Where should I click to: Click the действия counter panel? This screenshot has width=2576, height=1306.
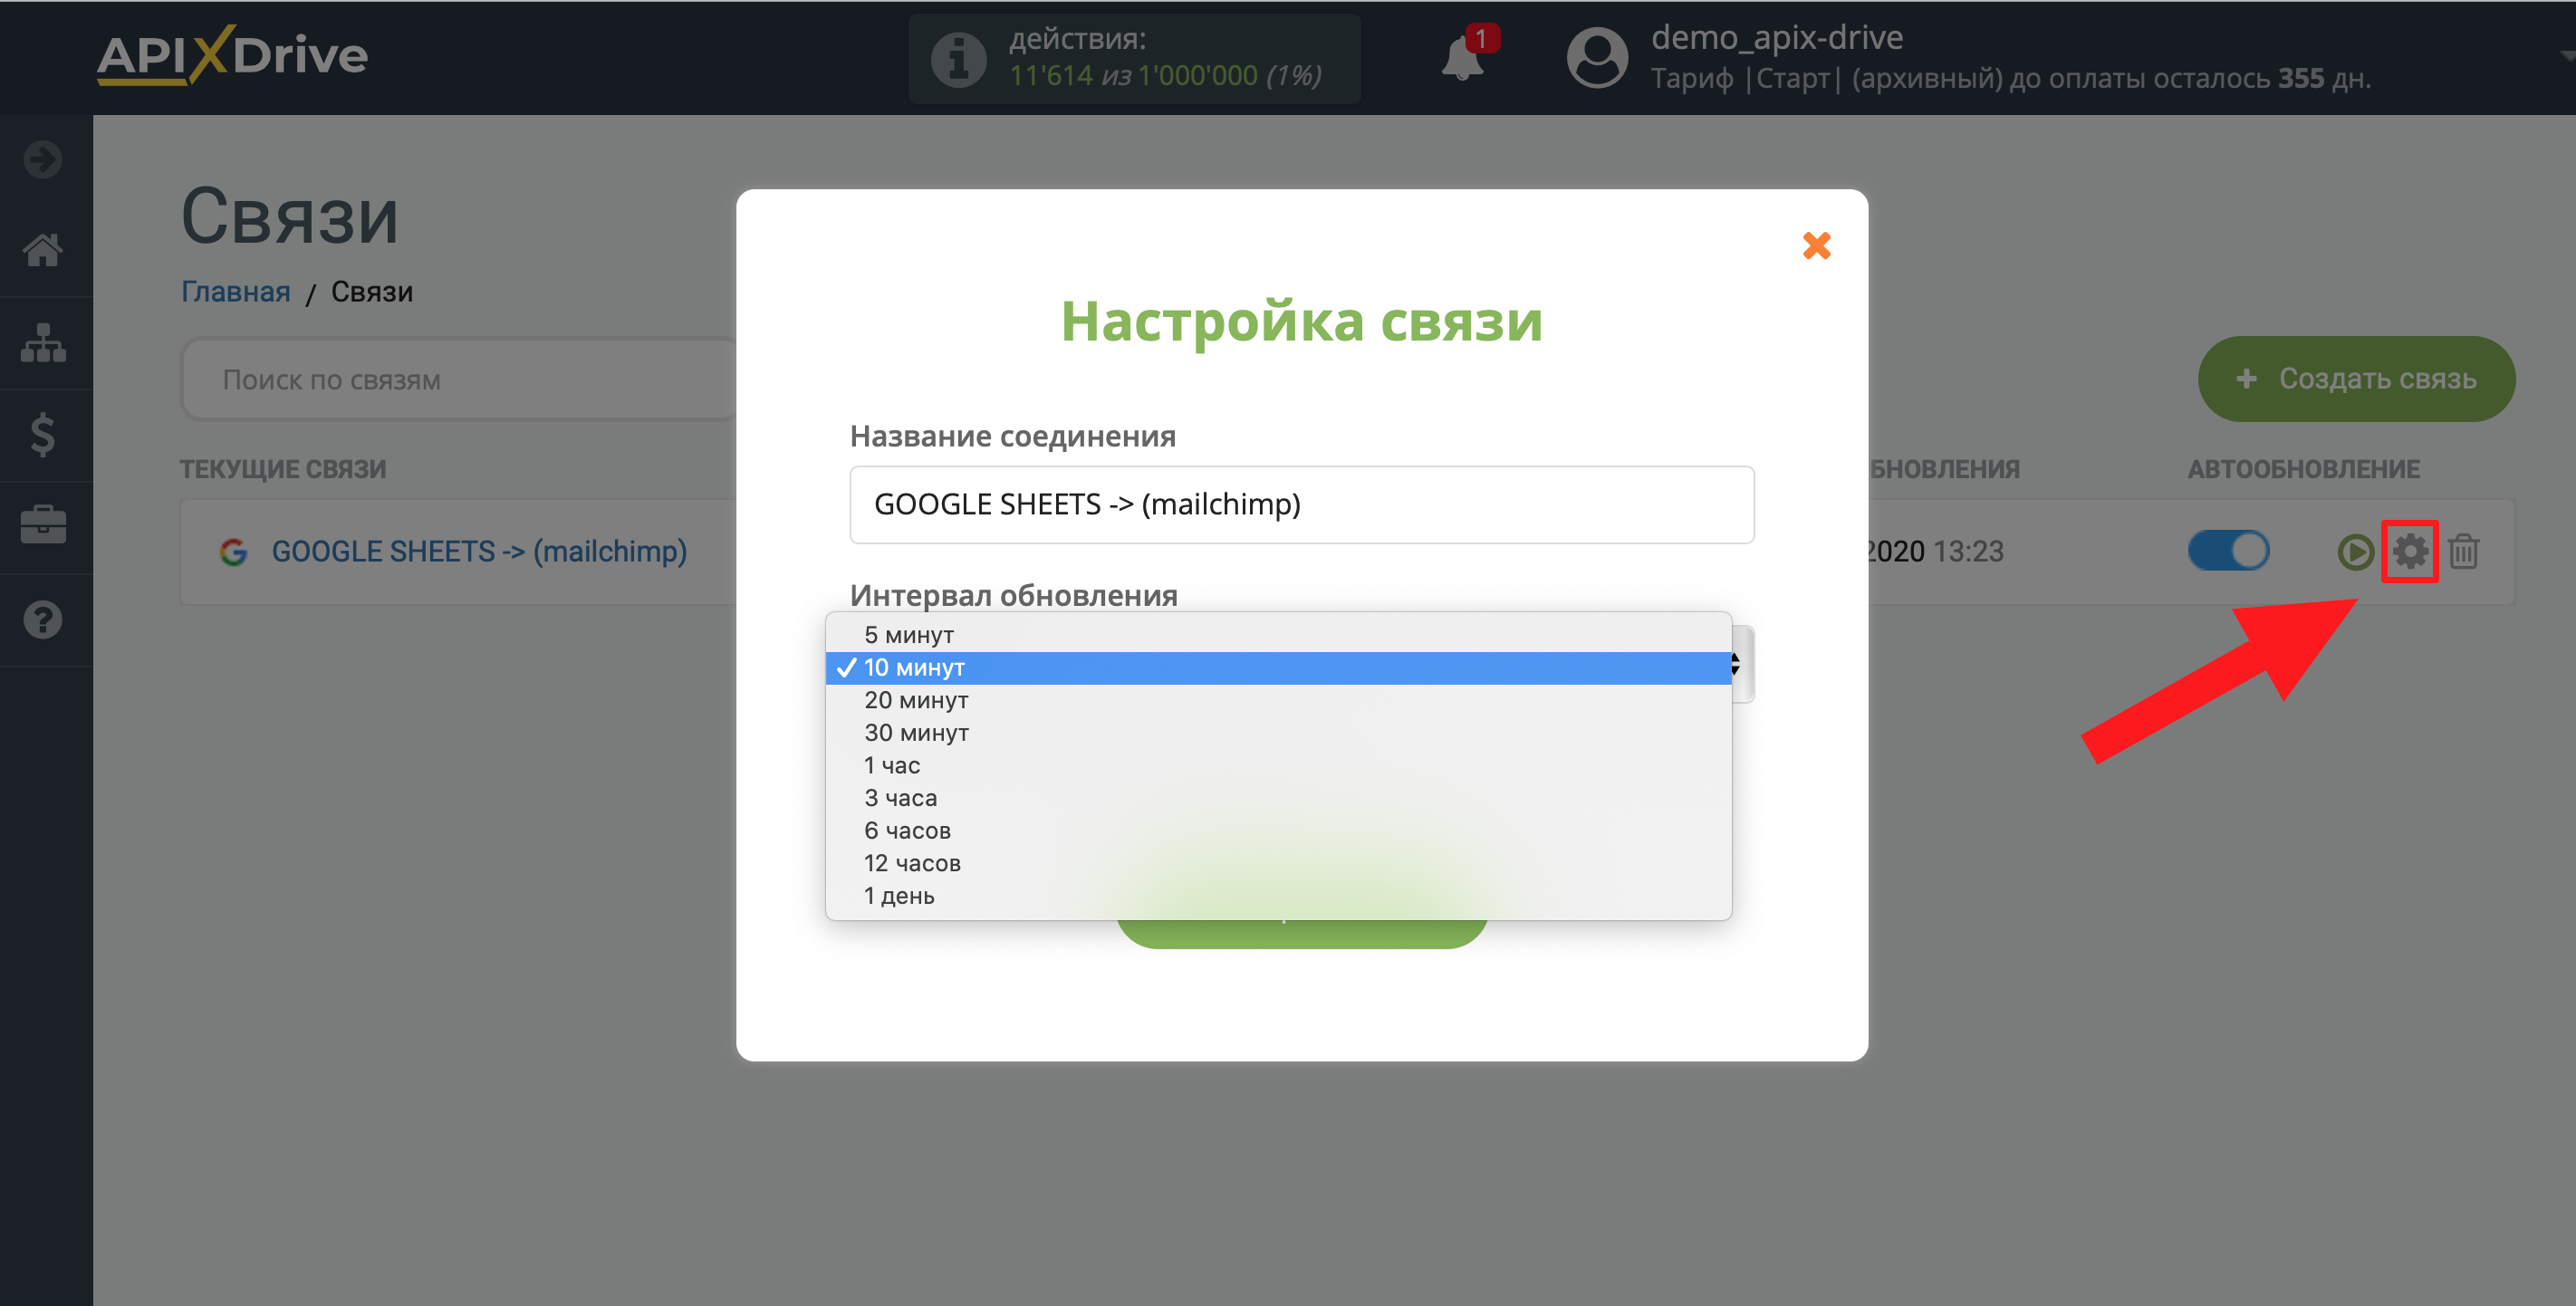(x=1134, y=58)
